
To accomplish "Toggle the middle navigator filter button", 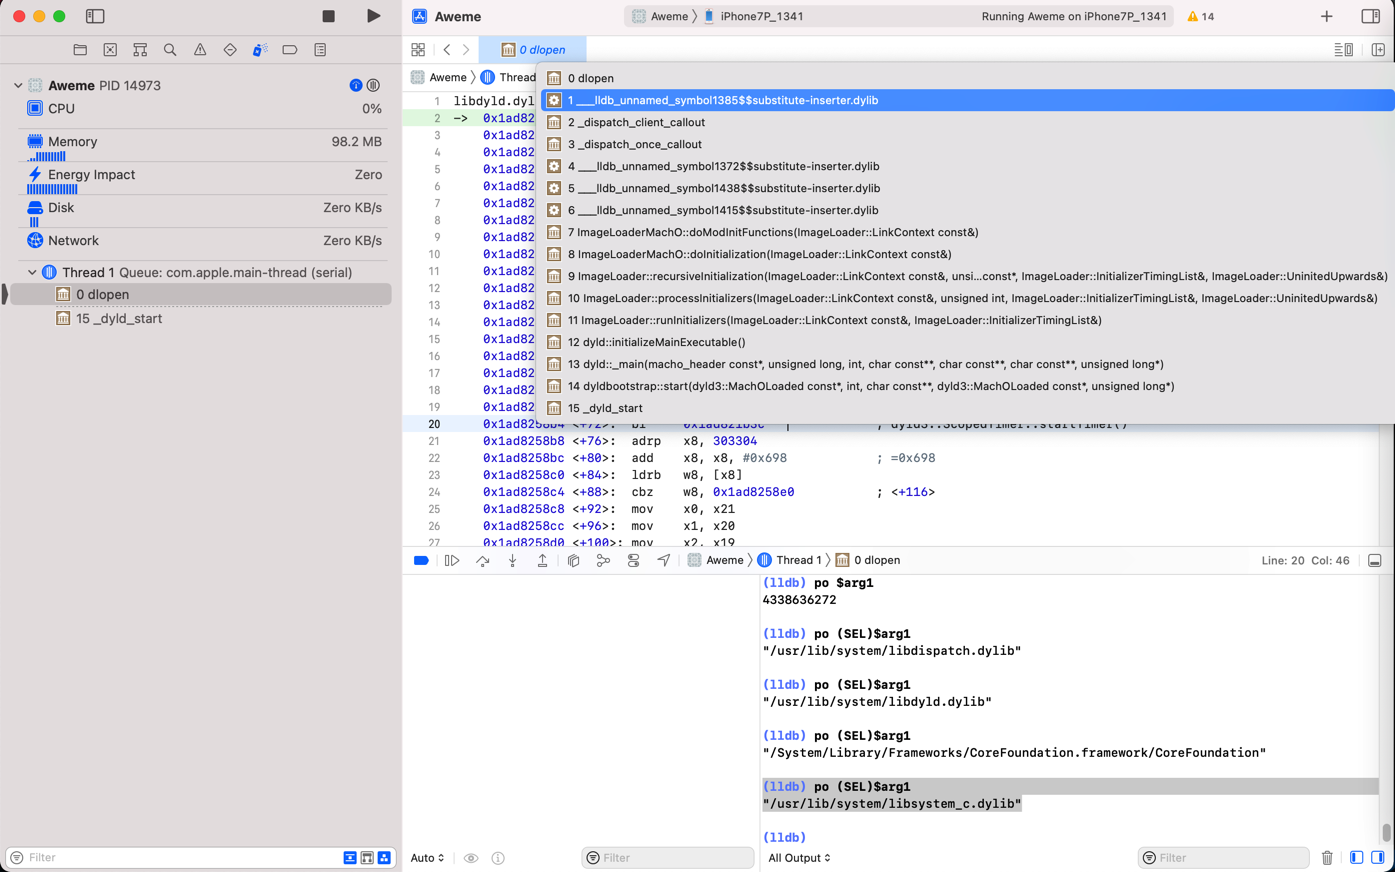I will coord(367,858).
